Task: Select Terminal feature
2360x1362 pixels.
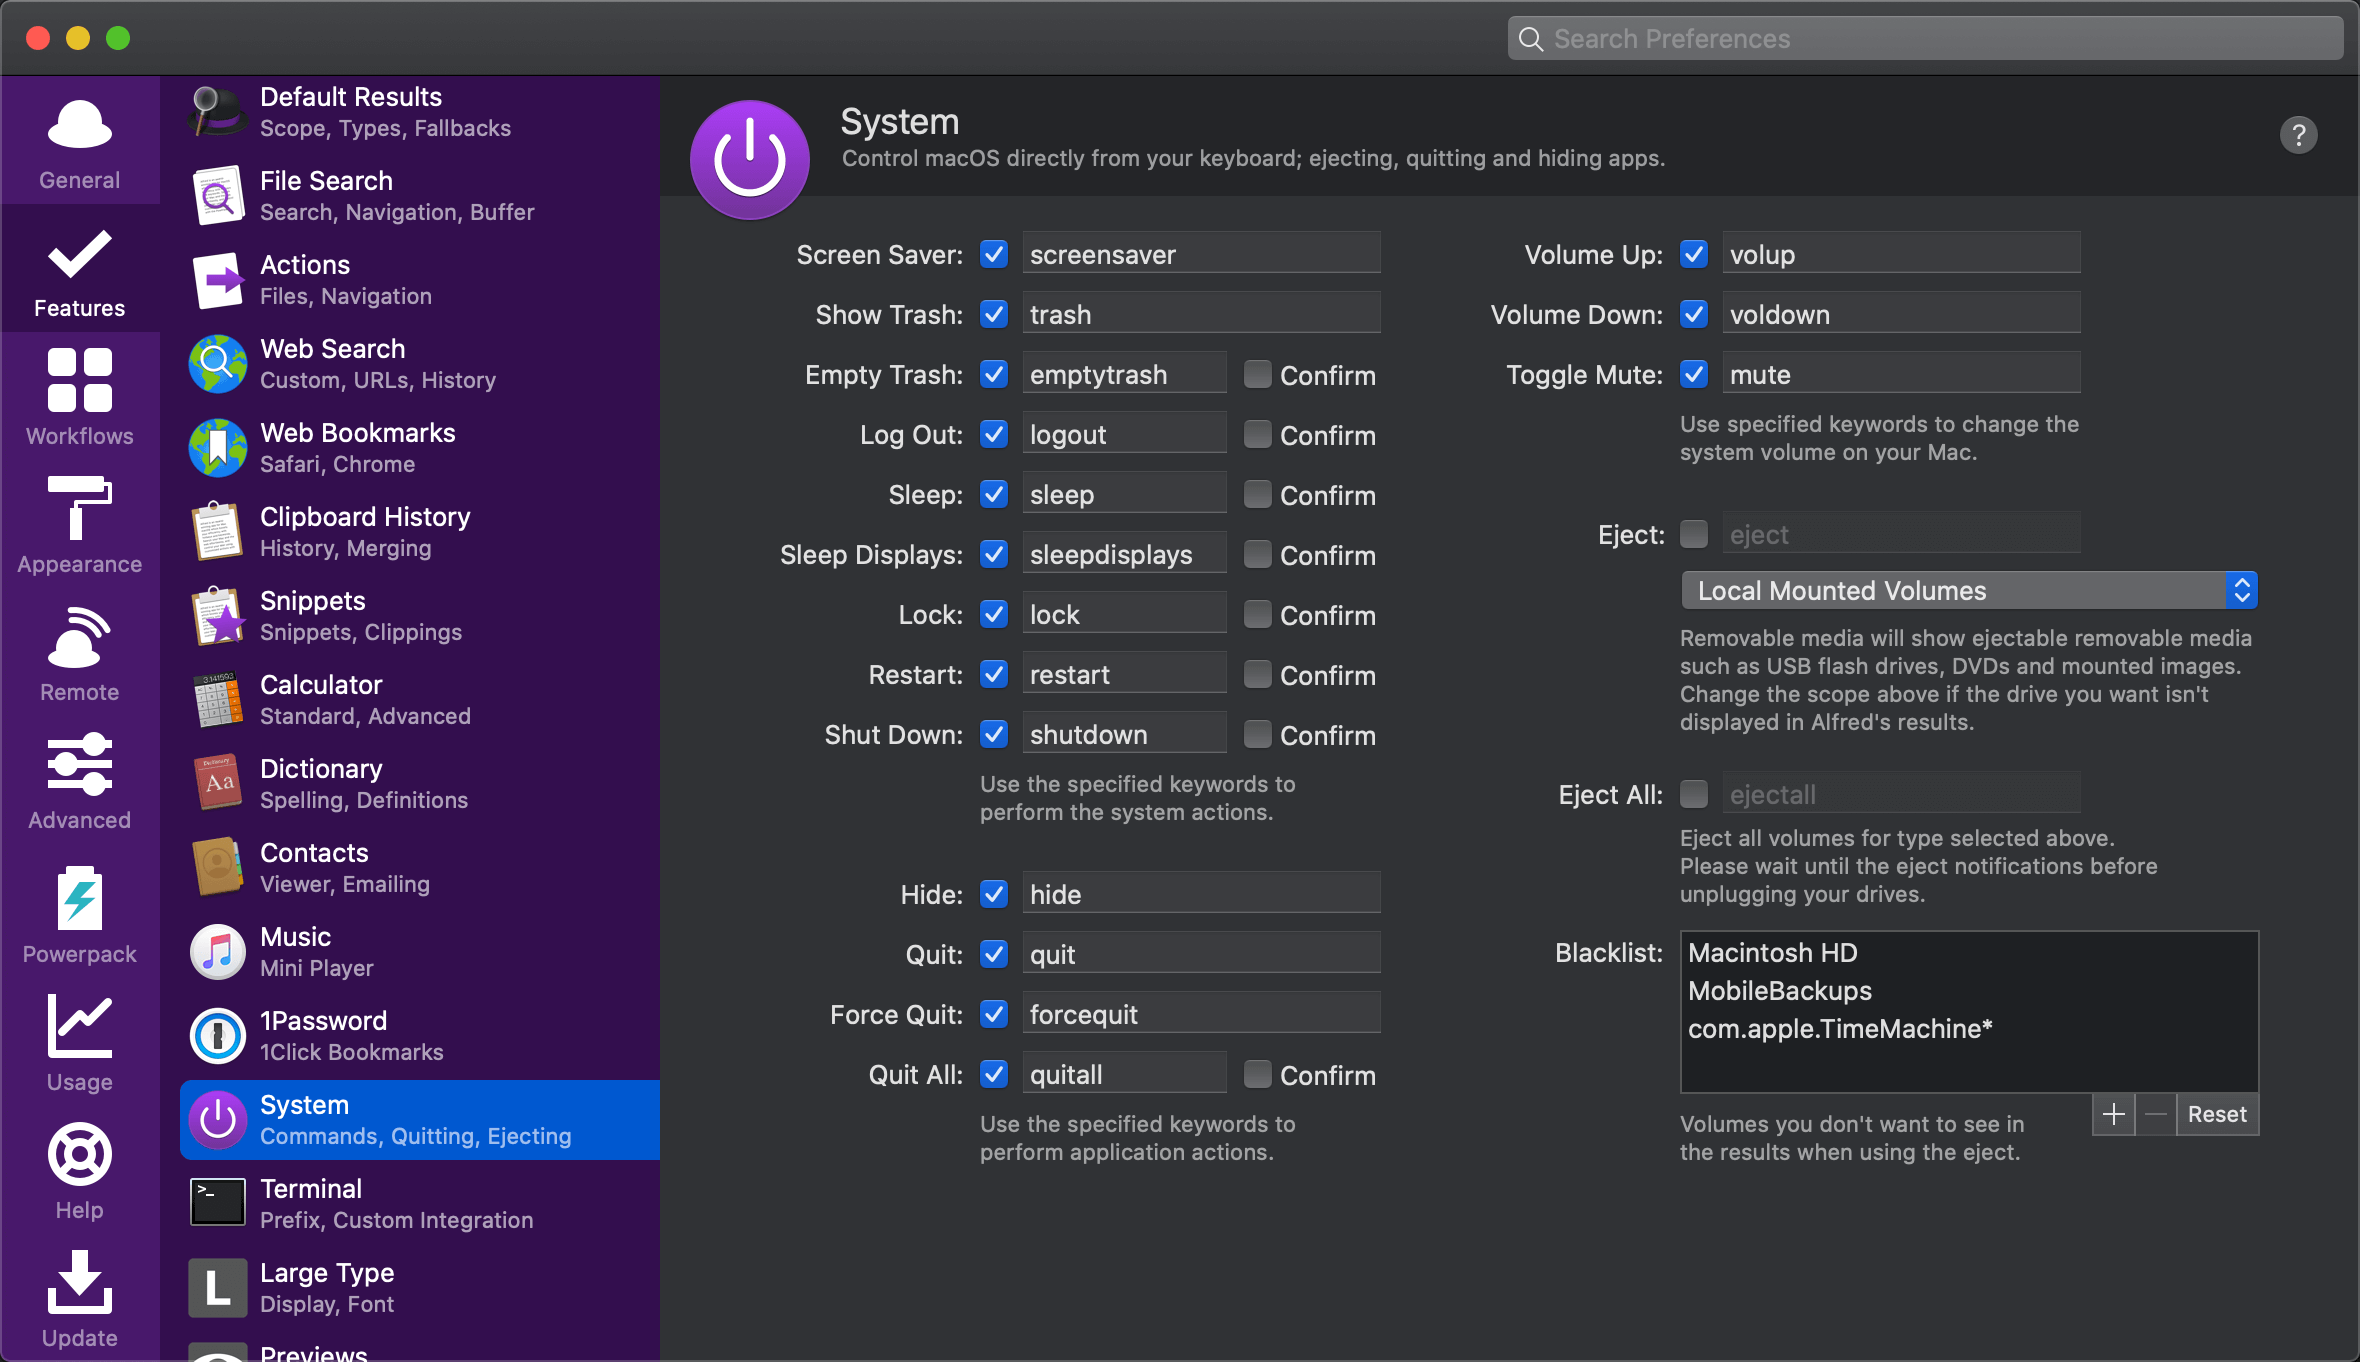Action: click(420, 1204)
